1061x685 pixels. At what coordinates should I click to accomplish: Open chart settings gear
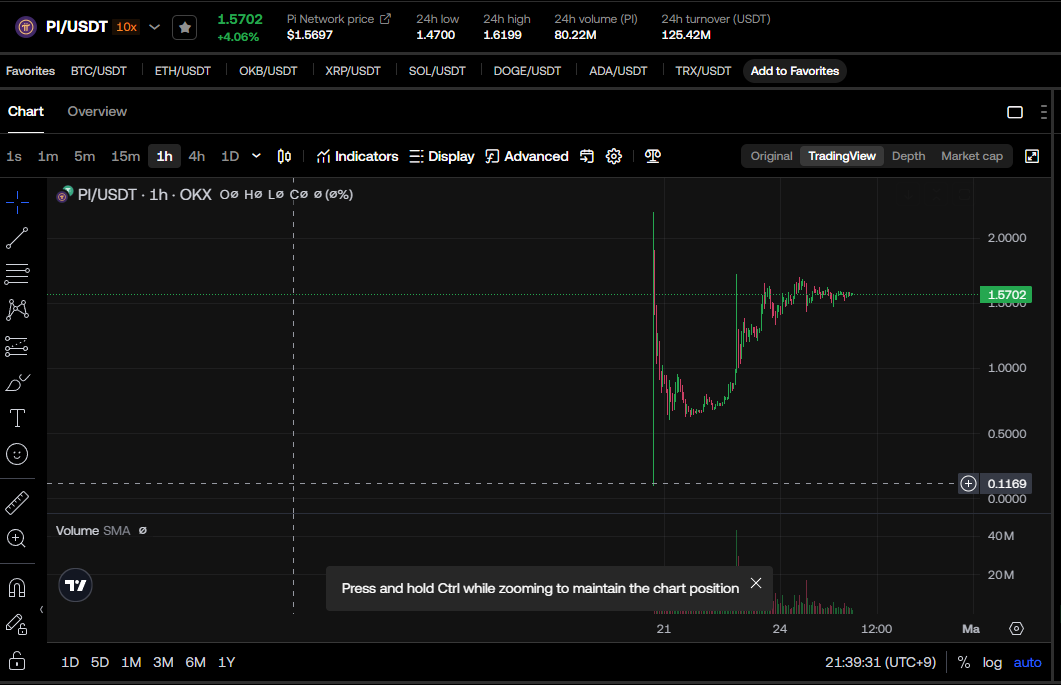pos(614,156)
